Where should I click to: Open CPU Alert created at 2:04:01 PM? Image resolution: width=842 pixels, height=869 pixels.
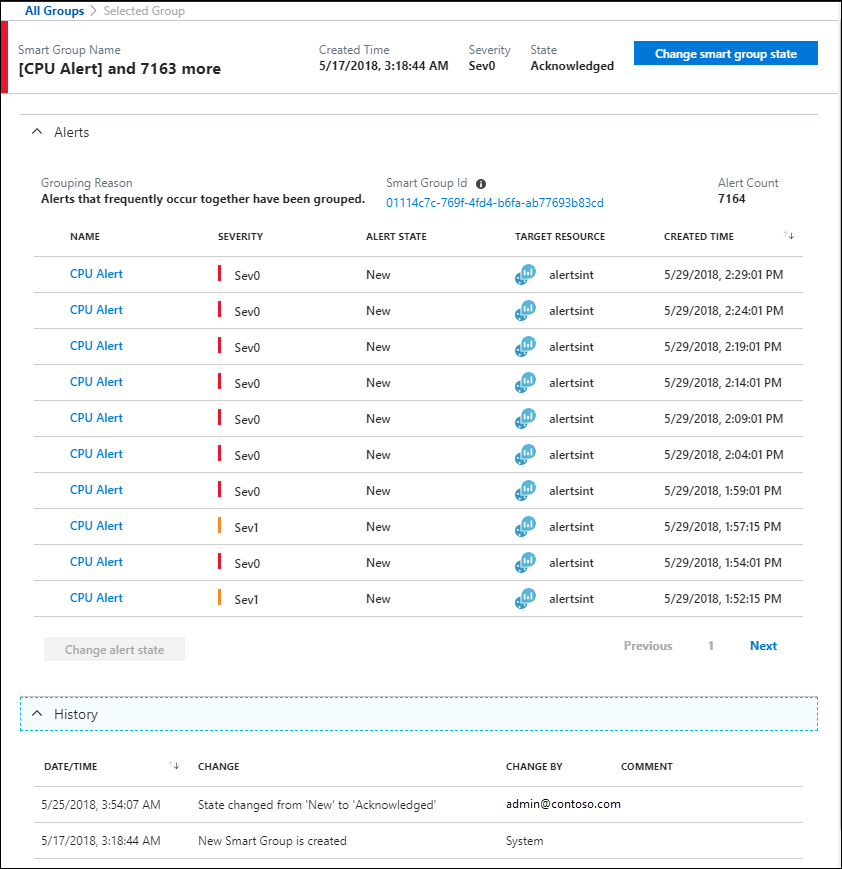(x=96, y=454)
